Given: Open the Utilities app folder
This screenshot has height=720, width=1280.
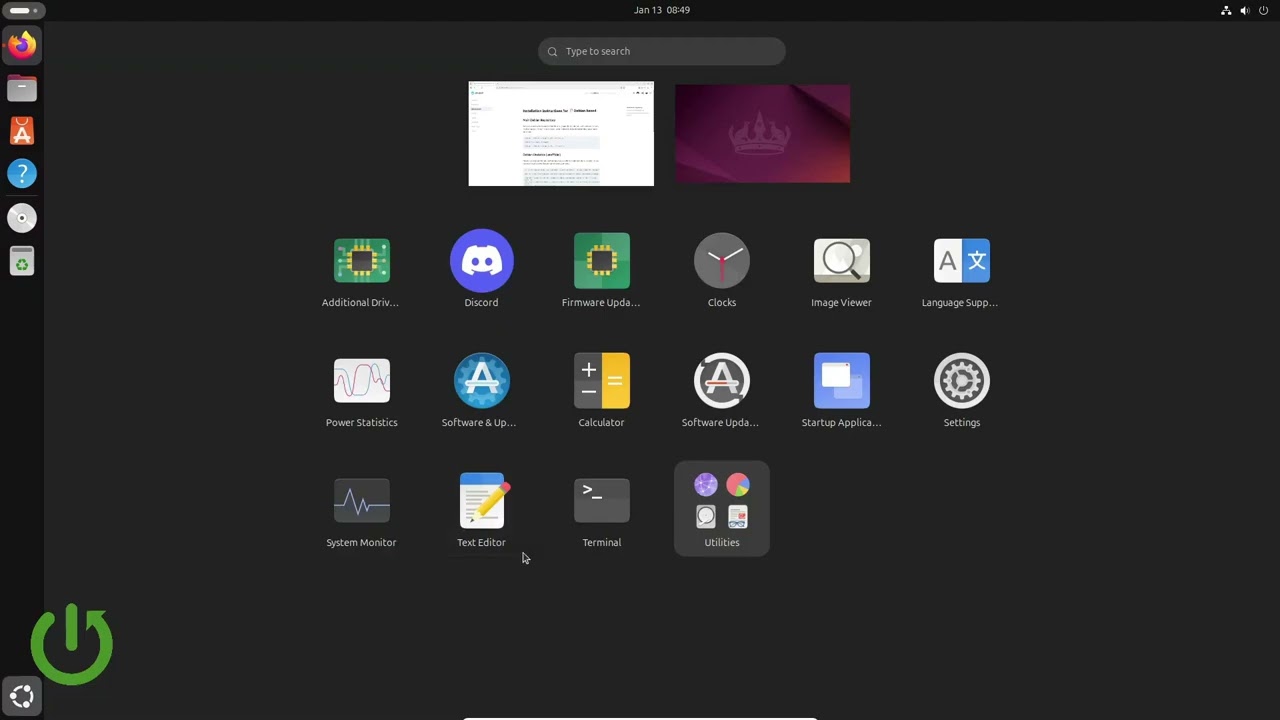Looking at the screenshot, I should (x=721, y=508).
